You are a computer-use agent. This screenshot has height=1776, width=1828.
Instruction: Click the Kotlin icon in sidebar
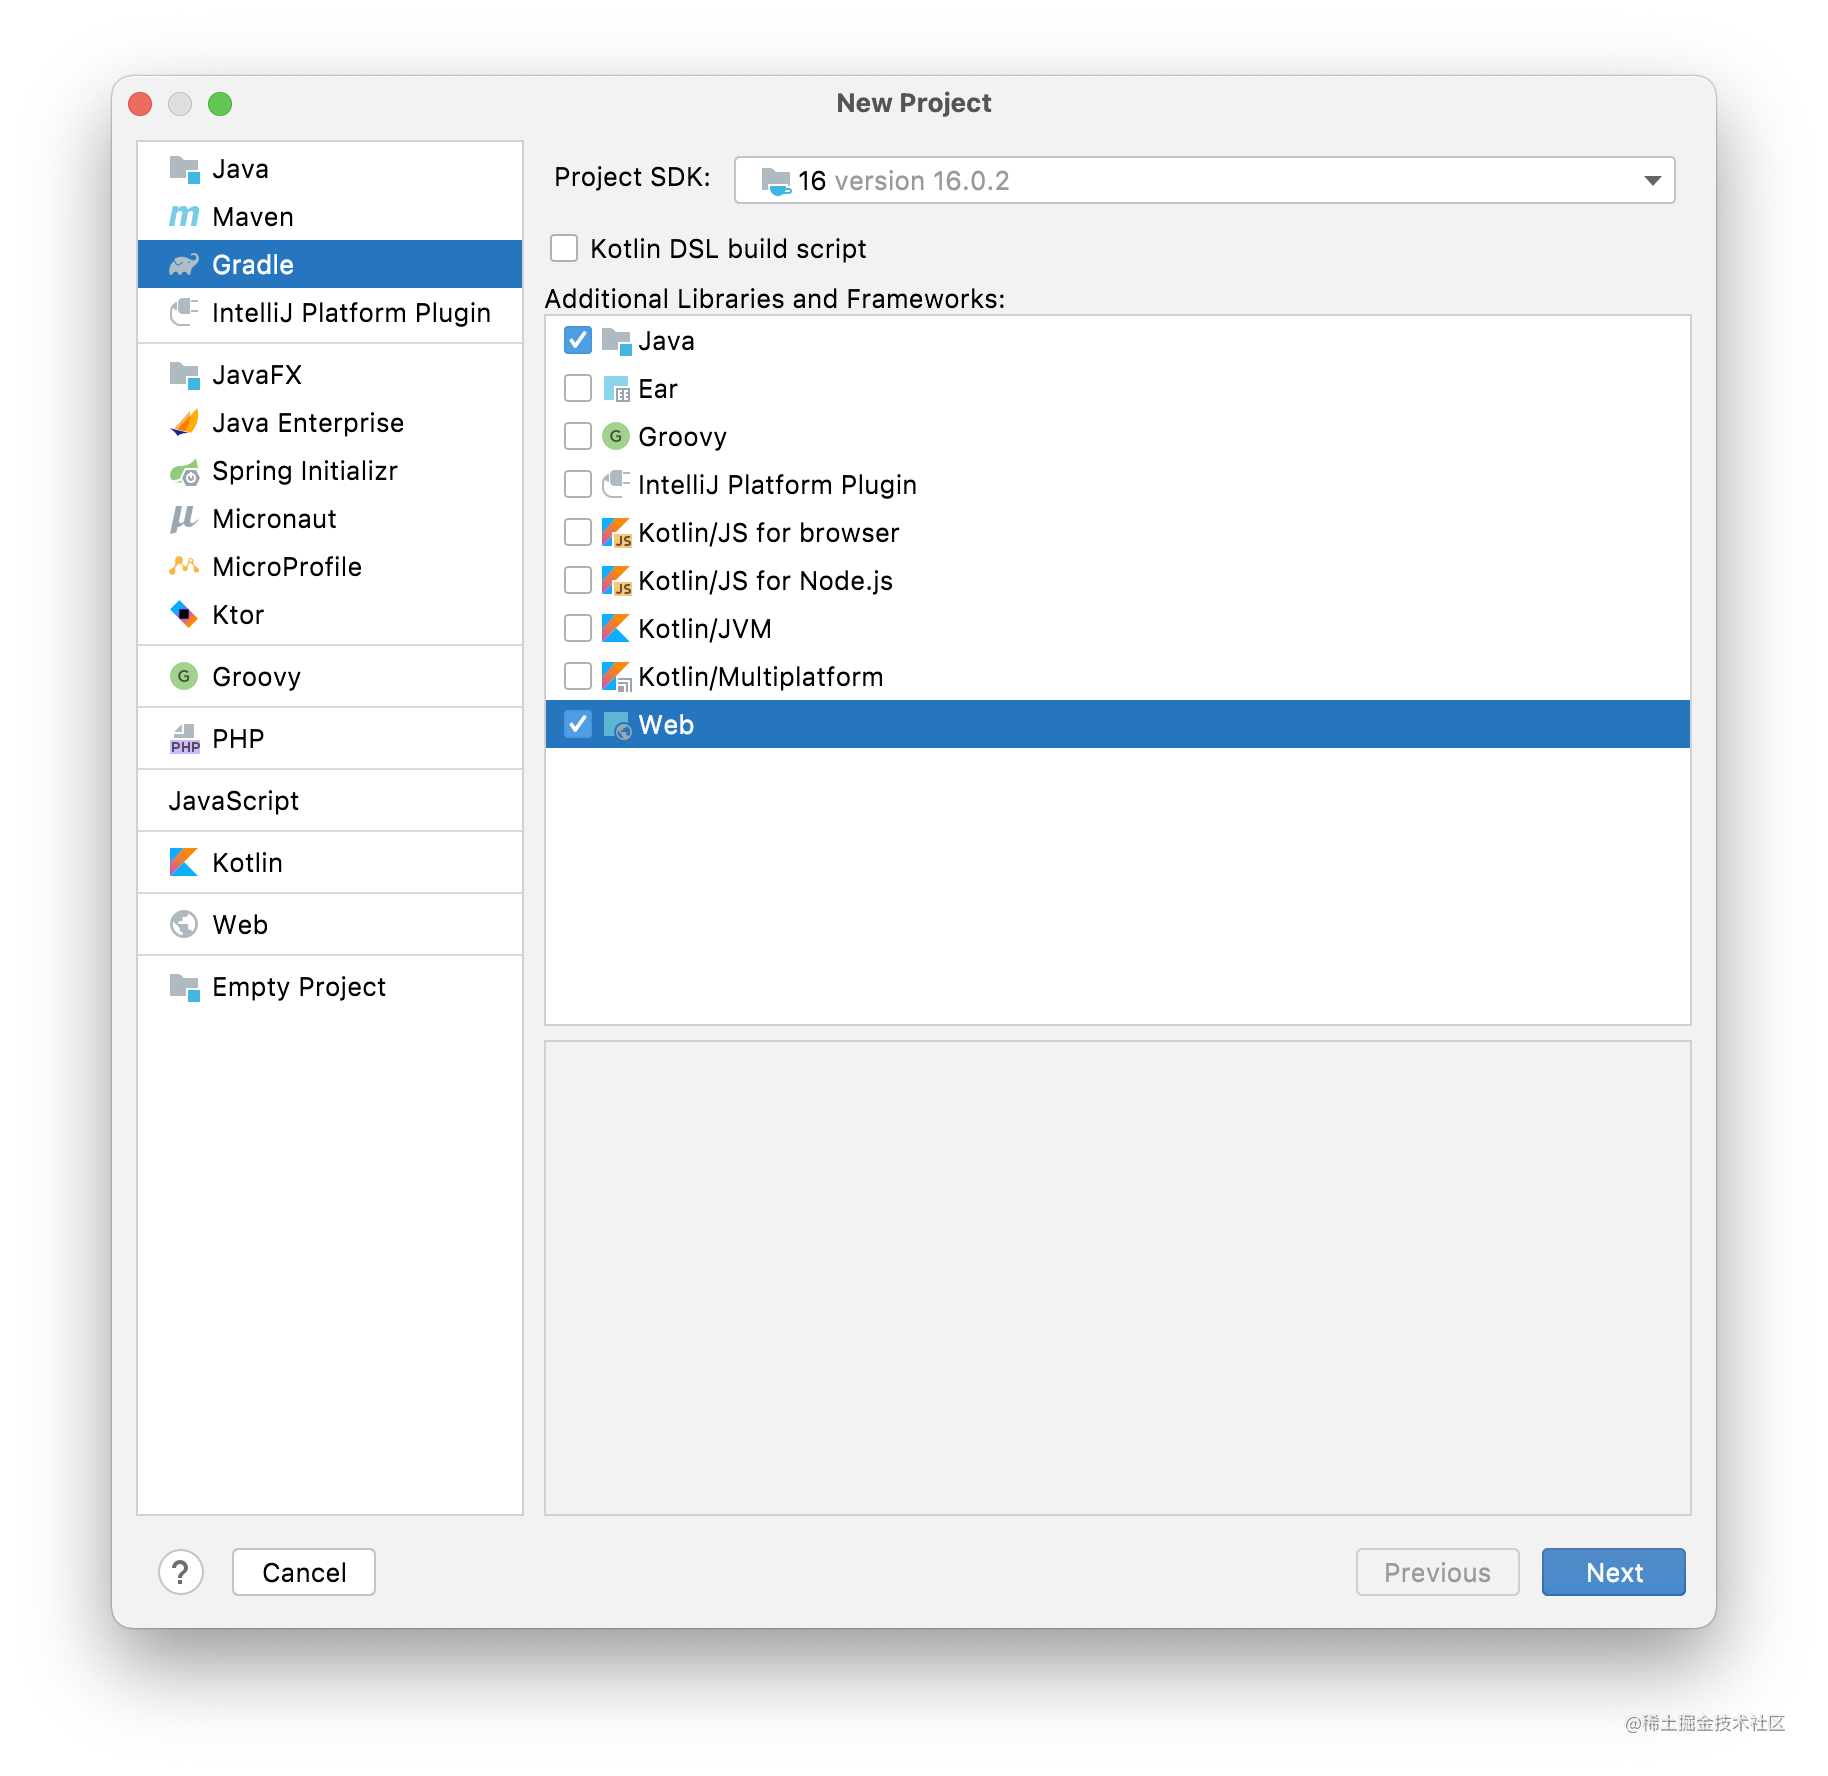[x=184, y=862]
